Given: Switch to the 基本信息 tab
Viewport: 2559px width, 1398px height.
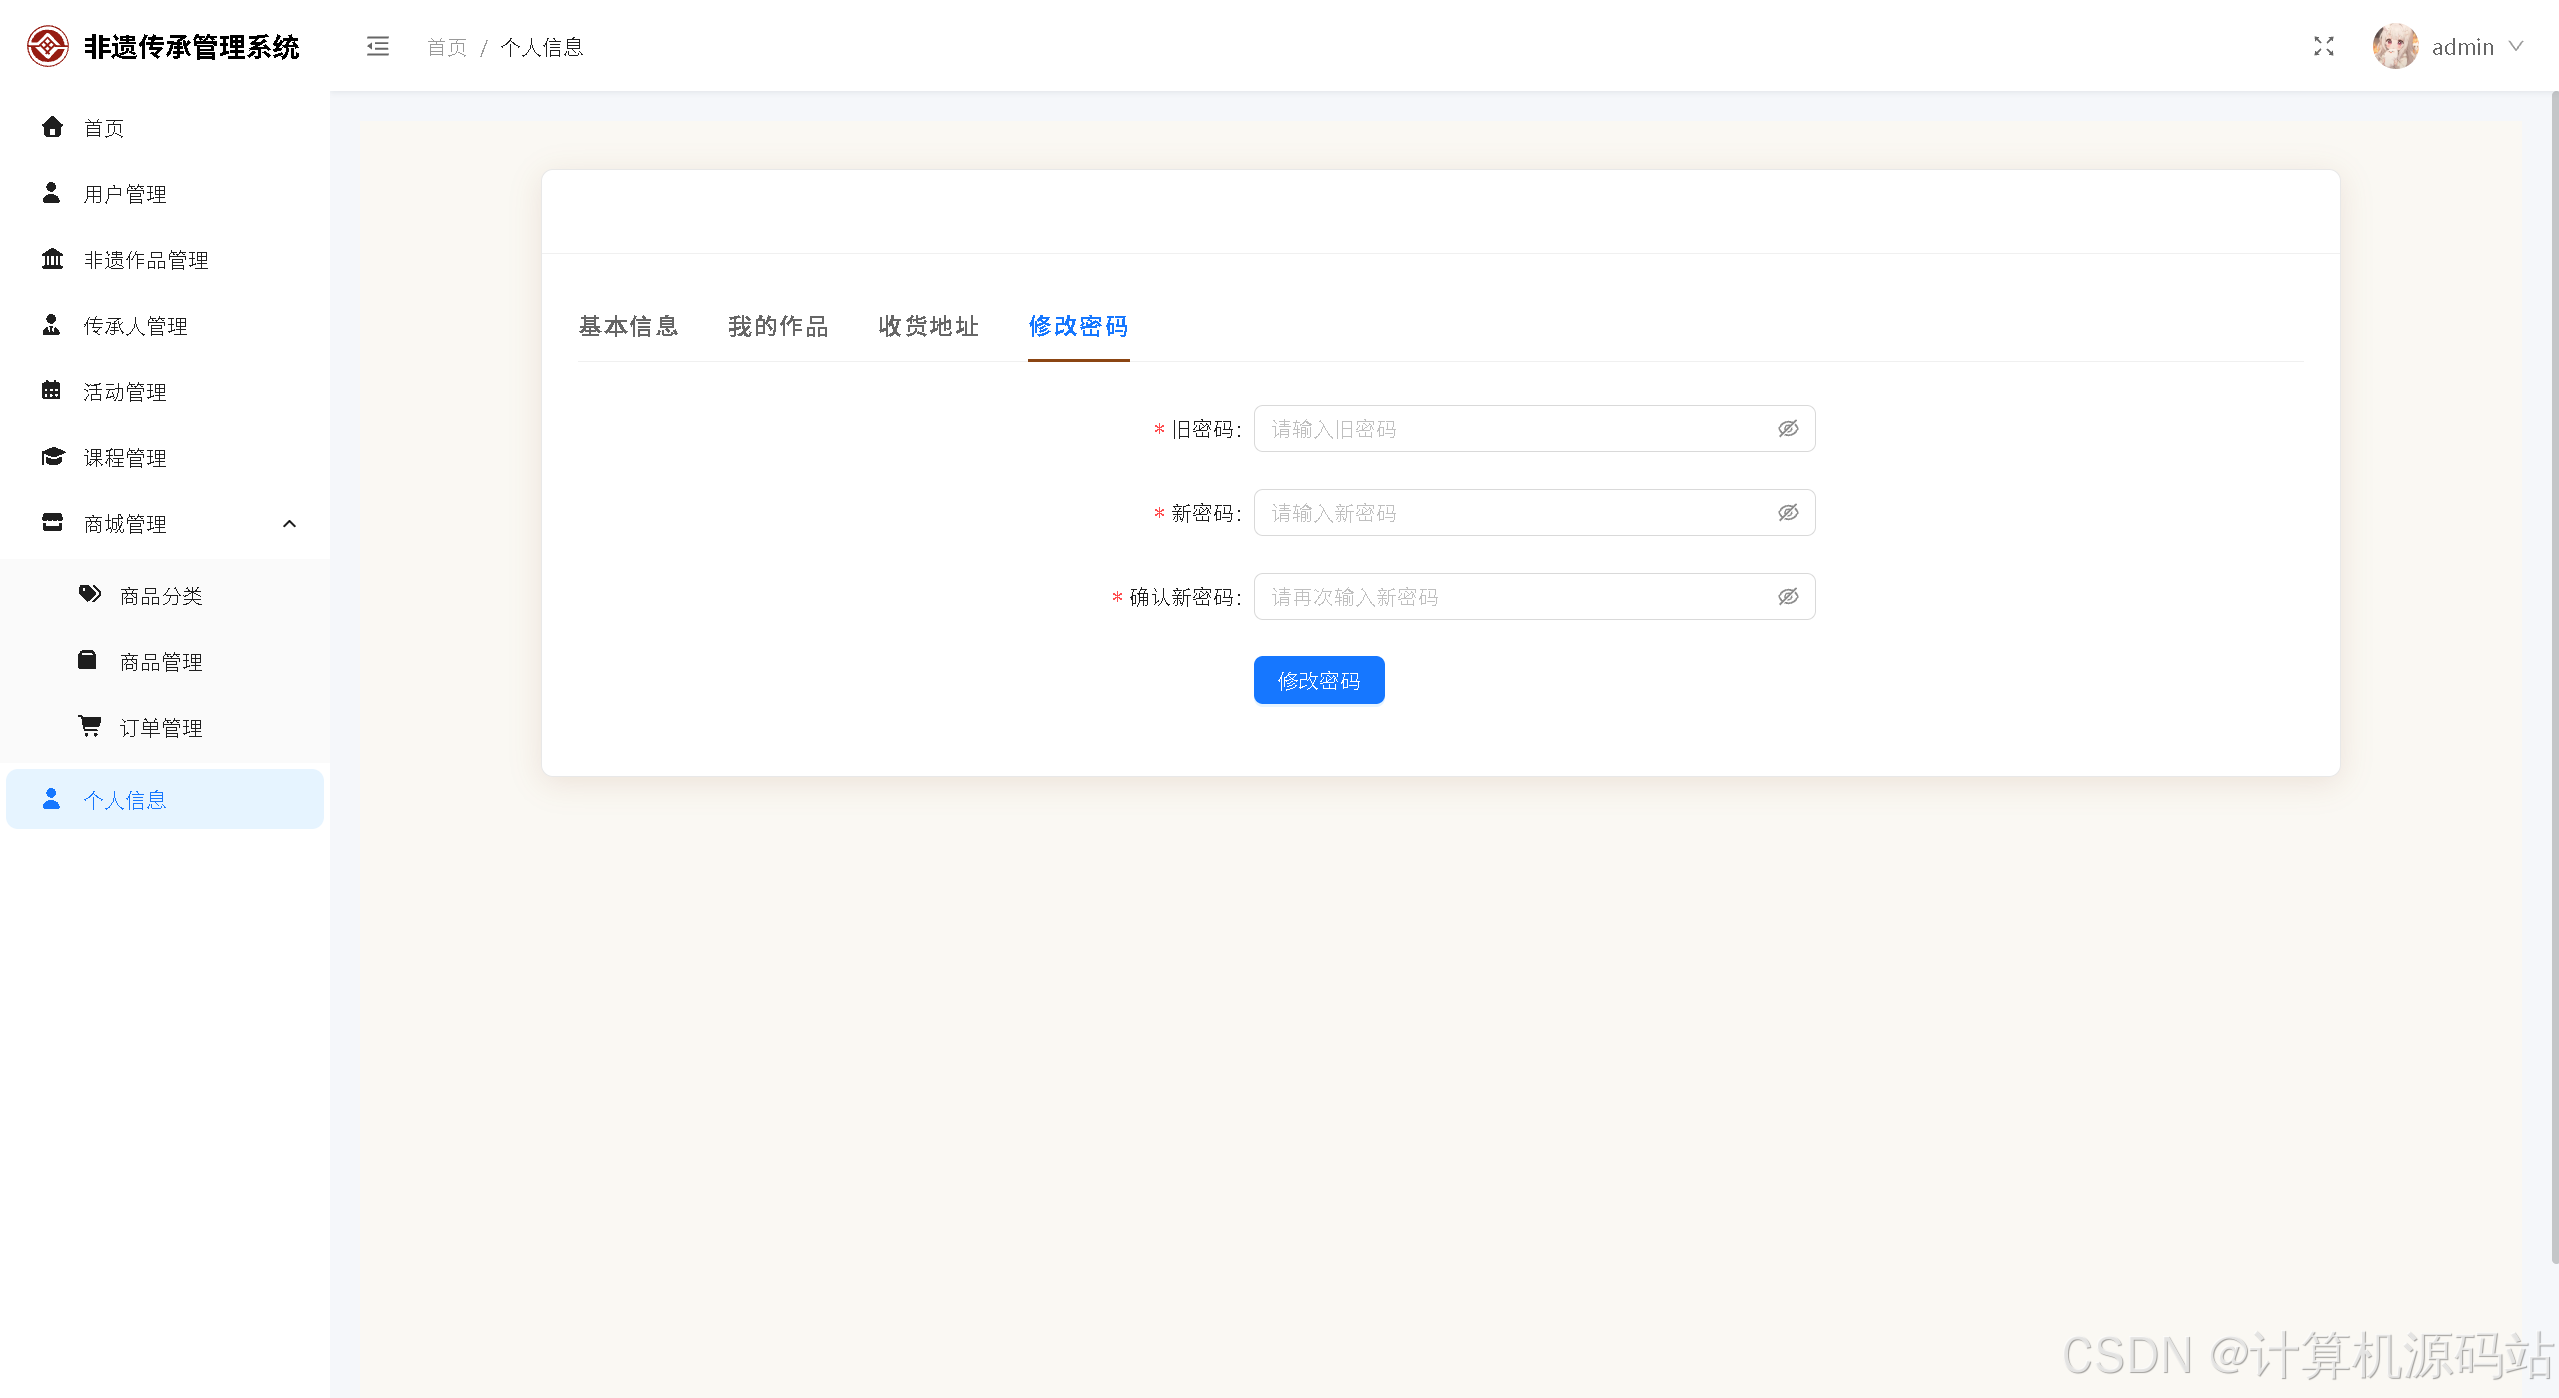Looking at the screenshot, I should click(628, 326).
